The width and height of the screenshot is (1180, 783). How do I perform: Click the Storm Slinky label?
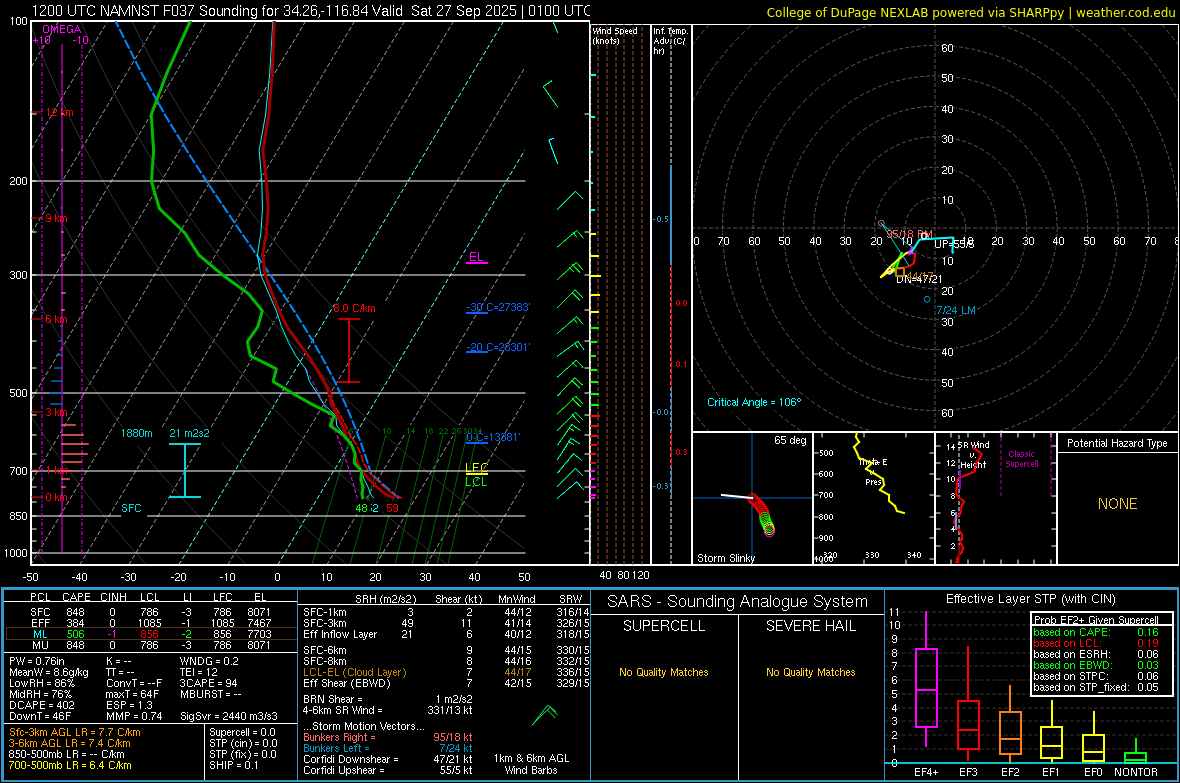pyautogui.click(x=725, y=558)
